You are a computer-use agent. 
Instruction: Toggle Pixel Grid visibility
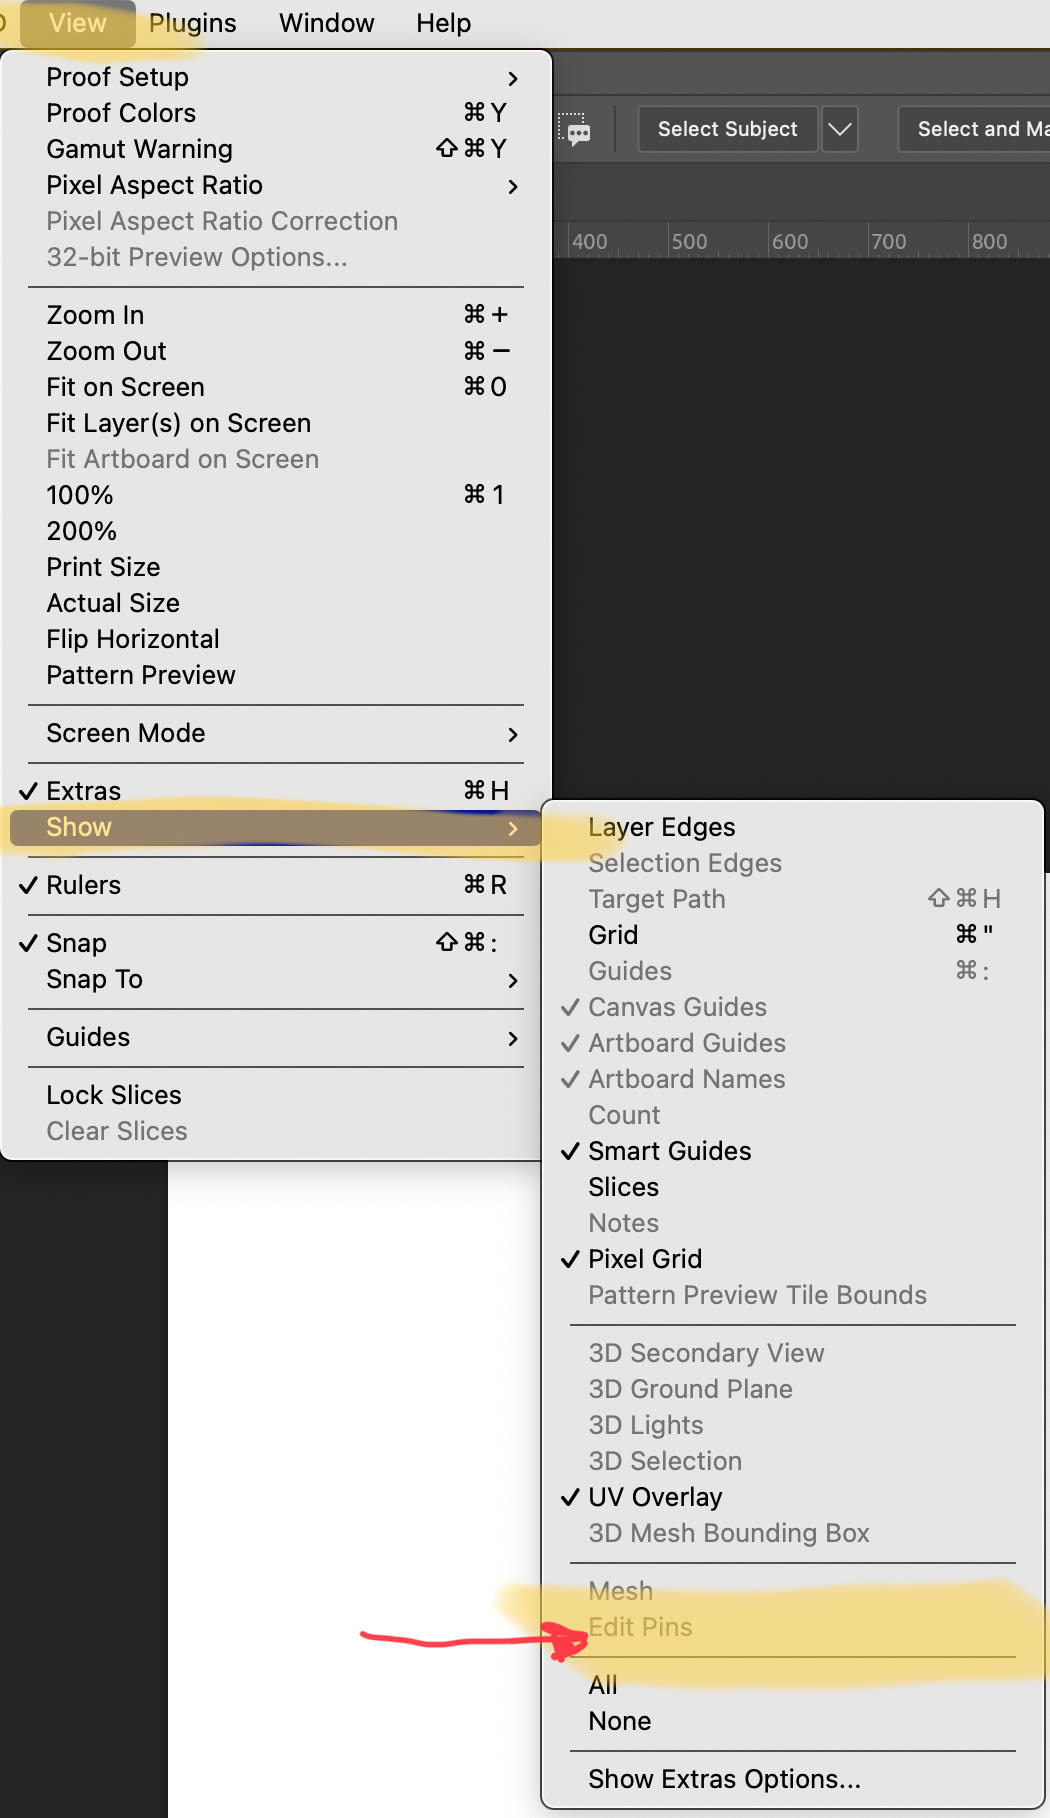645,1259
